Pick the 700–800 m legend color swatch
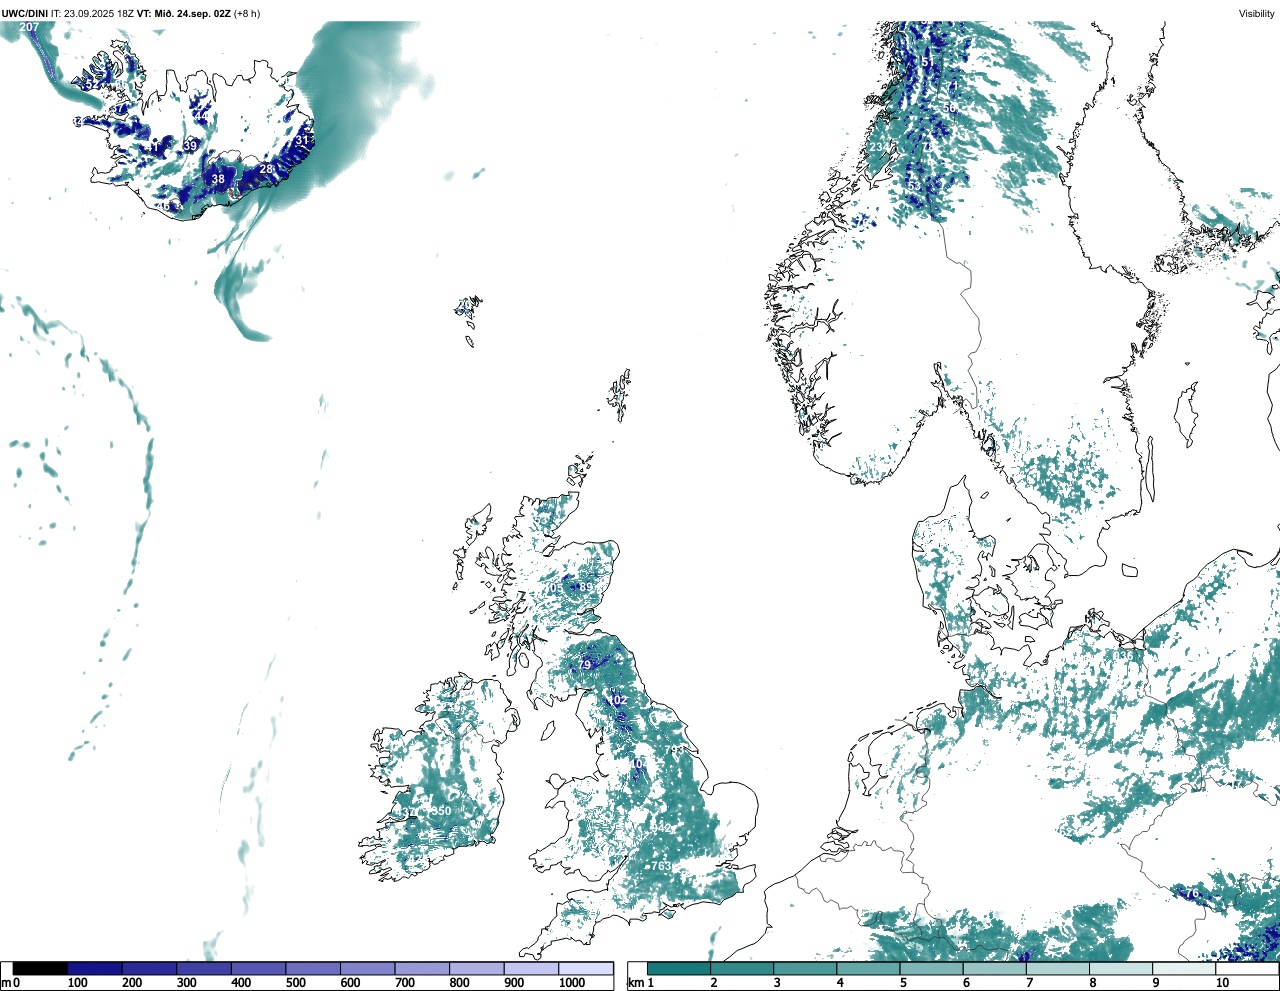Viewport: 1280px width, 991px height. click(422, 969)
